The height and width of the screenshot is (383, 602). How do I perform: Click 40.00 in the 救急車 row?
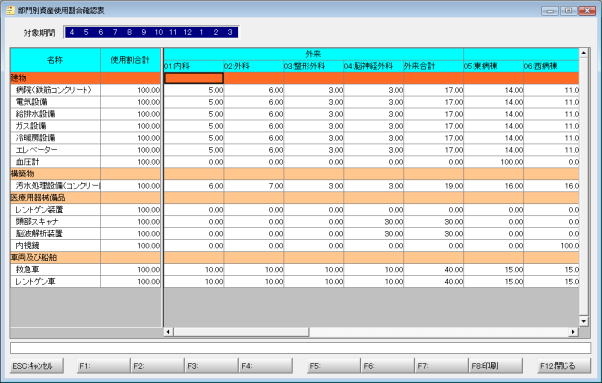pyautogui.click(x=433, y=269)
